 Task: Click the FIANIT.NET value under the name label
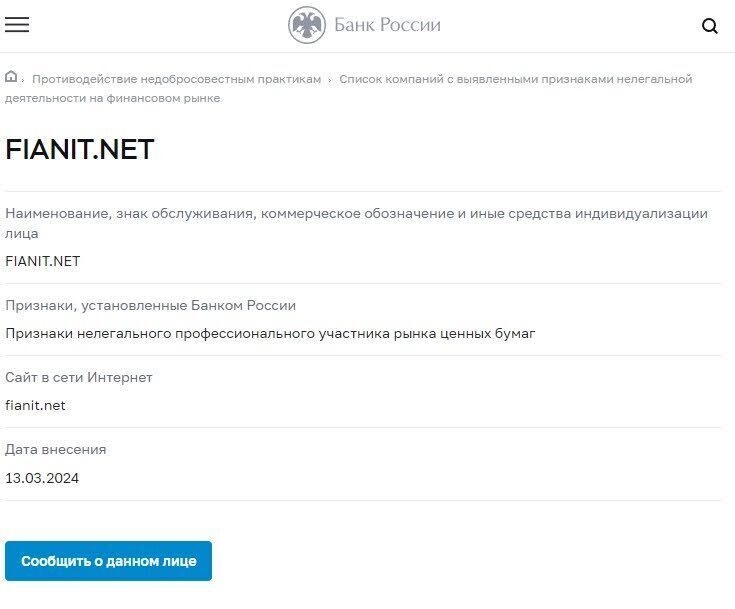click(42, 261)
